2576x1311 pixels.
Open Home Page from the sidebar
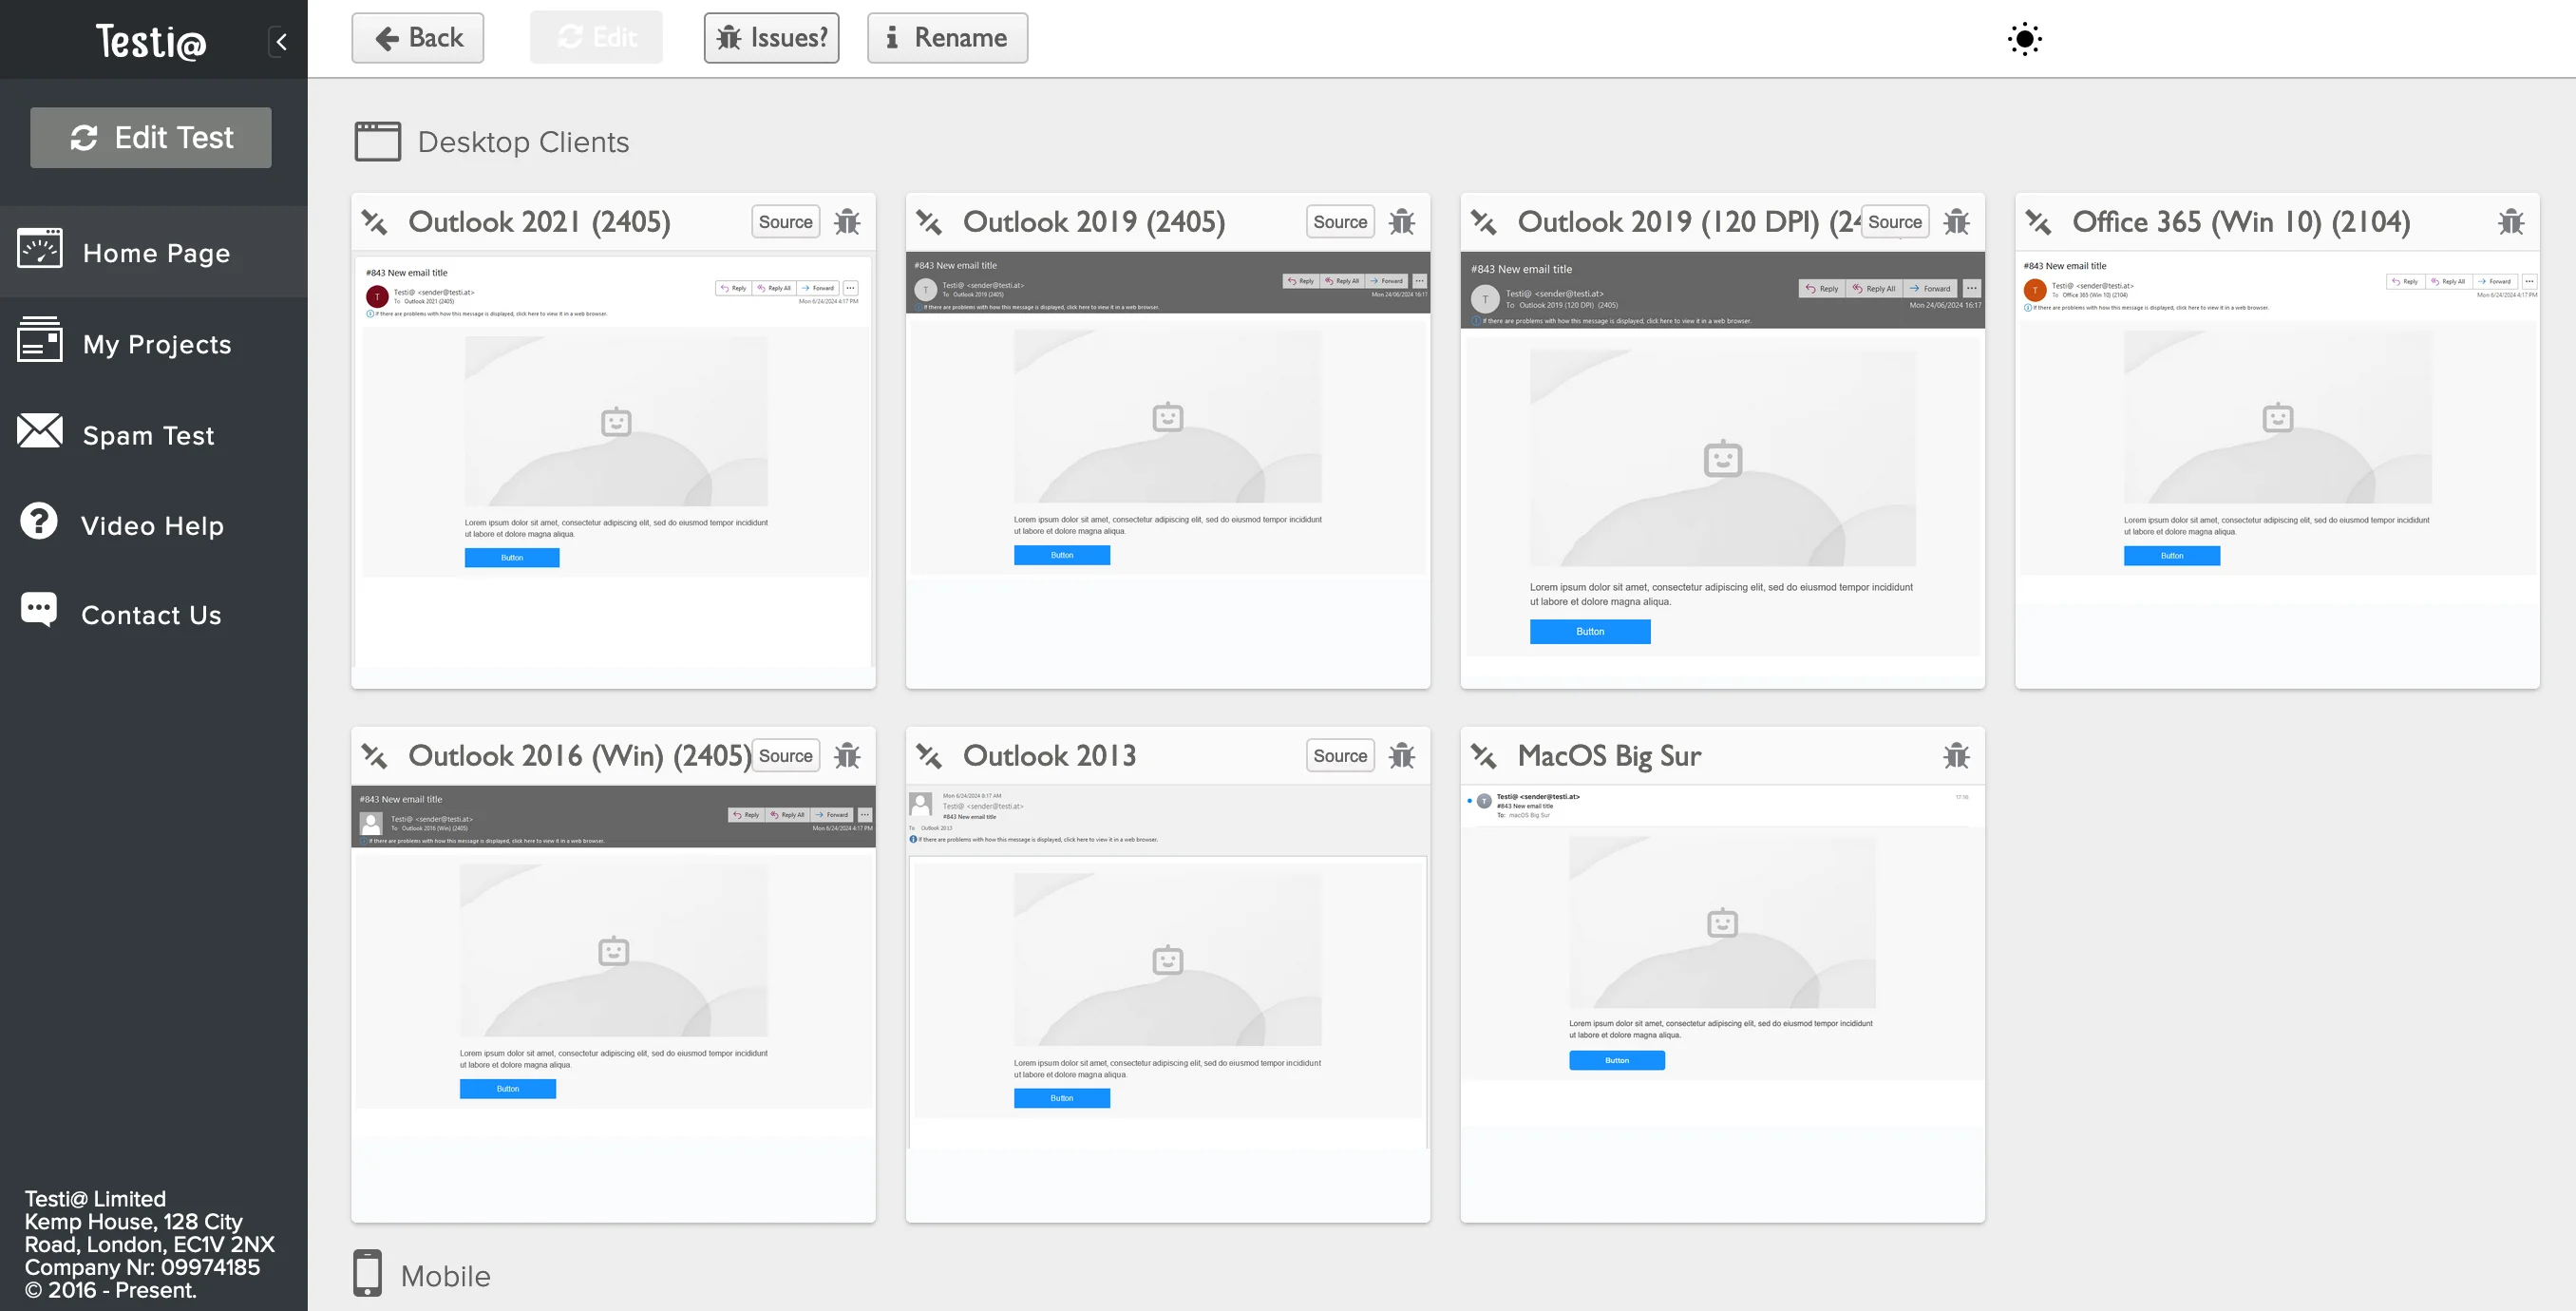(154, 252)
